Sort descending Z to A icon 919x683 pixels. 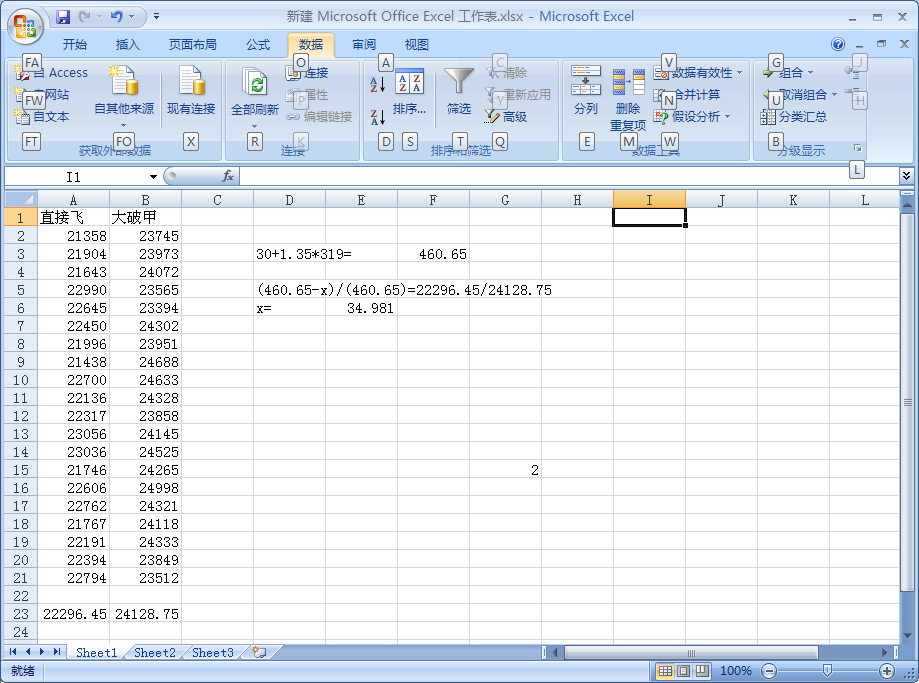click(377, 117)
